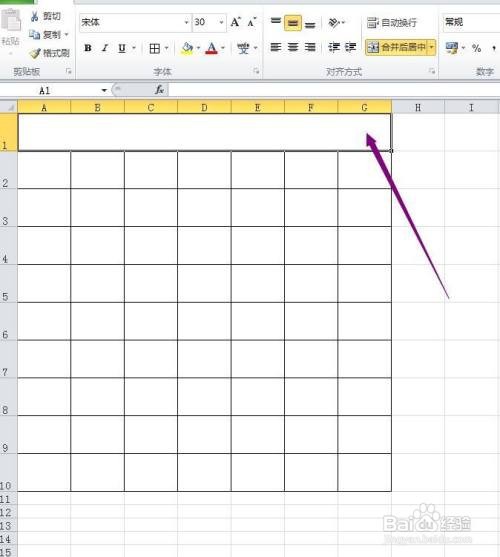Open the fill color dropdown arrow
500x557 pixels.
tap(198, 48)
